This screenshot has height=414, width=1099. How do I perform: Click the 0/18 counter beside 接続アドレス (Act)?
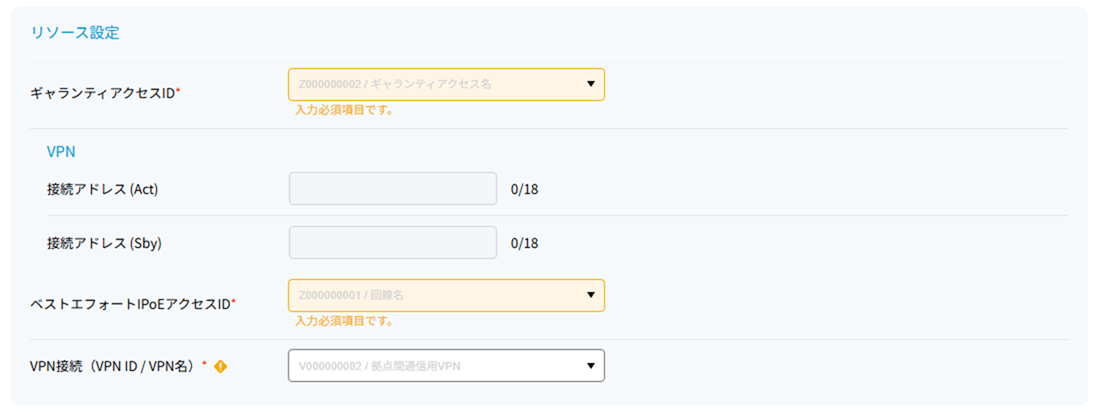524,189
